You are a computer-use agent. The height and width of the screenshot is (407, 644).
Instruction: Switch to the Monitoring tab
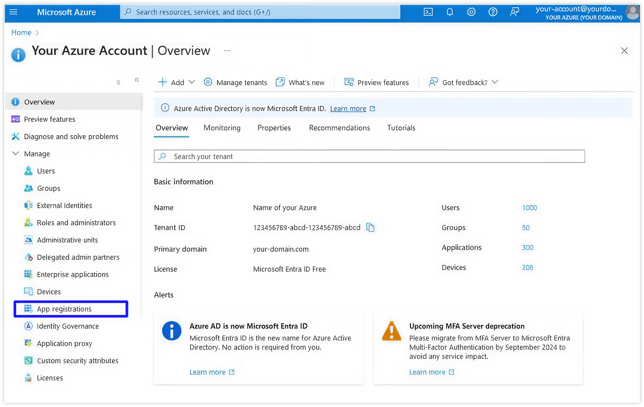tap(222, 128)
